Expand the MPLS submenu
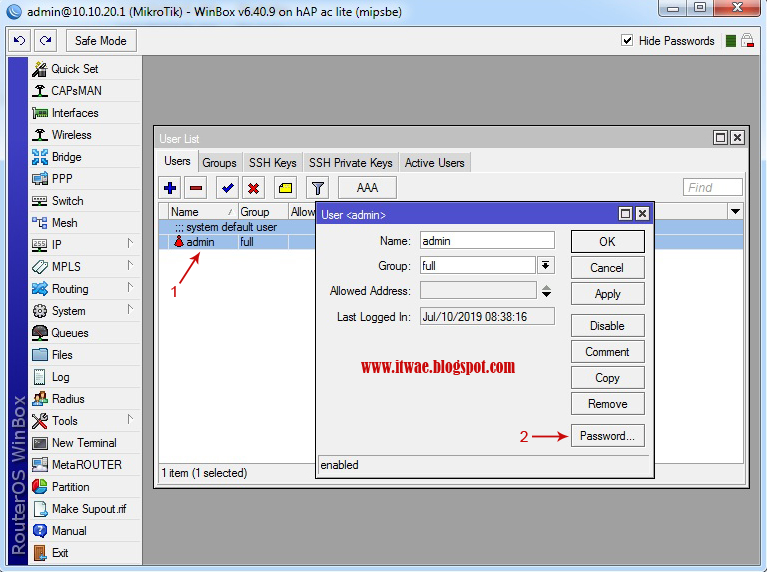This screenshot has width=767, height=572. (130, 265)
